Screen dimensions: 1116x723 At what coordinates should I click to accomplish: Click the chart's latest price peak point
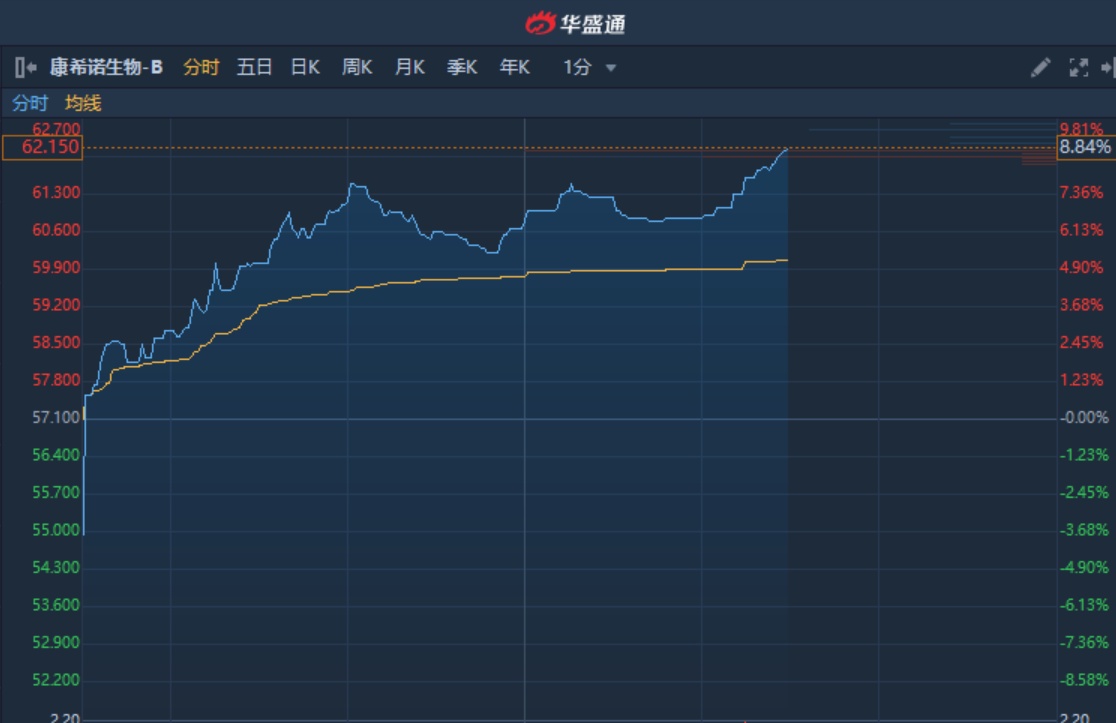pyautogui.click(x=787, y=149)
